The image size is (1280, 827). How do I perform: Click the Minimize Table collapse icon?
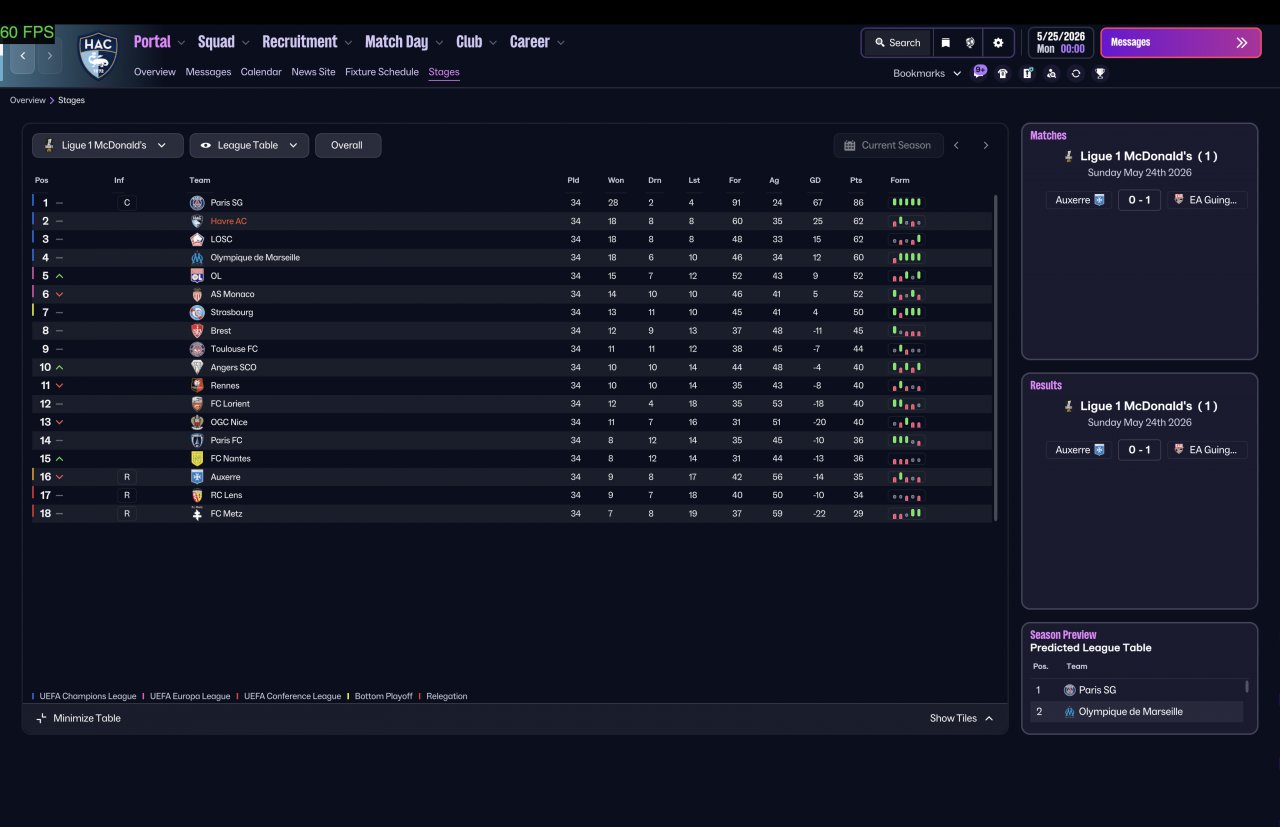(x=41, y=718)
